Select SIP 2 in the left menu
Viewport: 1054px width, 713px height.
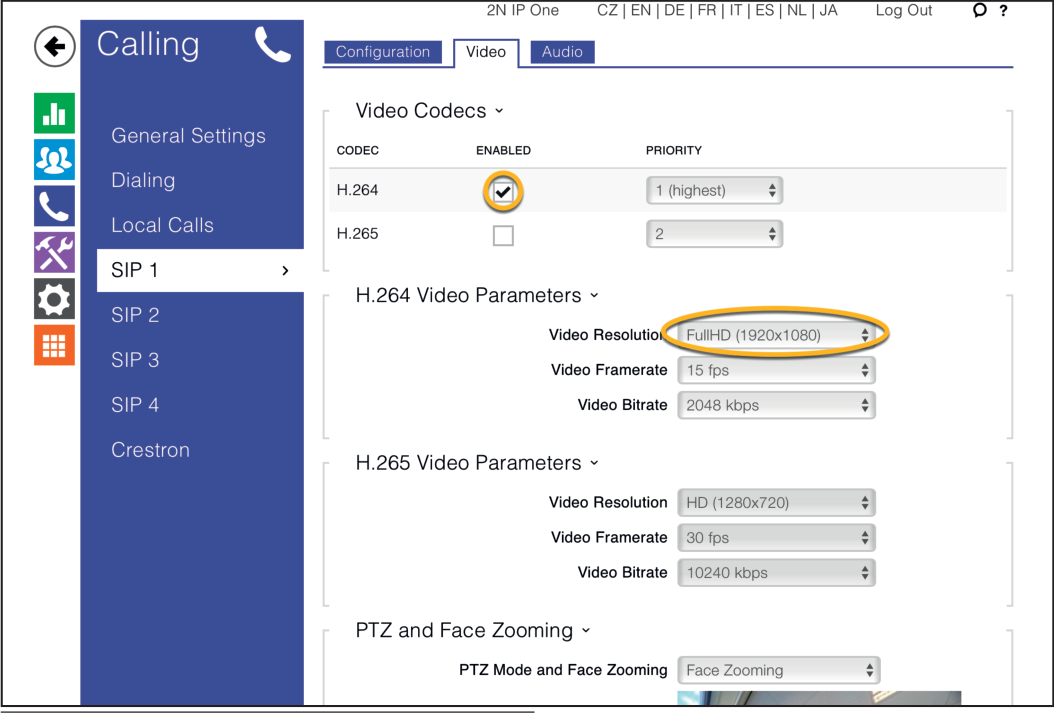click(134, 314)
